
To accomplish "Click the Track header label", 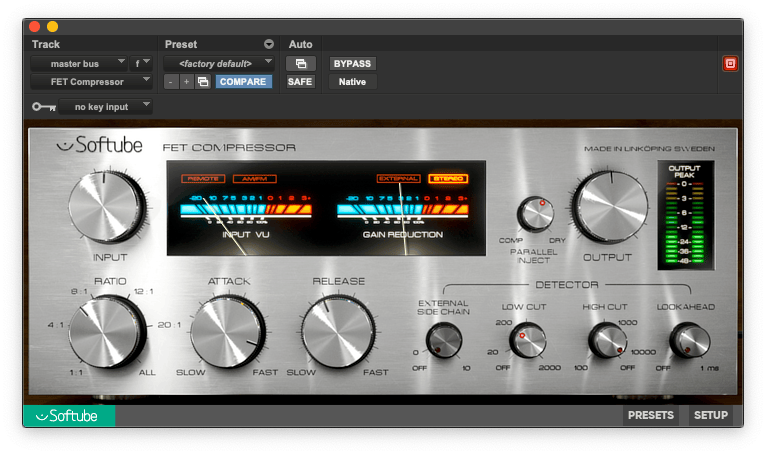I will coord(46,44).
